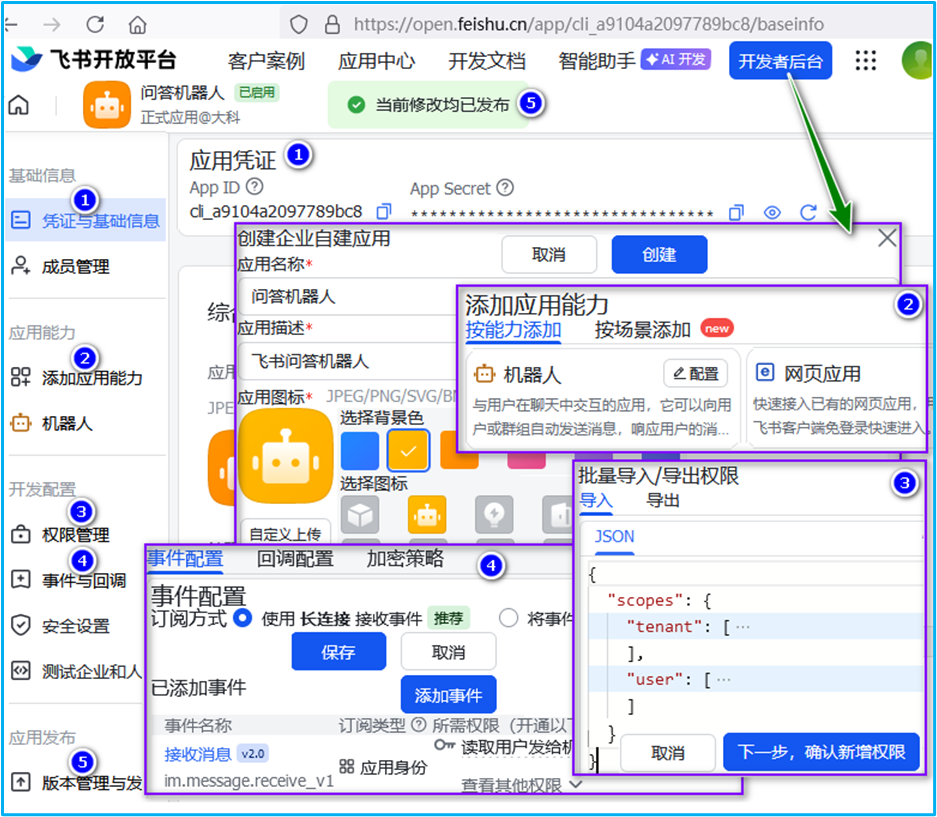Click the 保存 button in 事件配置

(338, 651)
